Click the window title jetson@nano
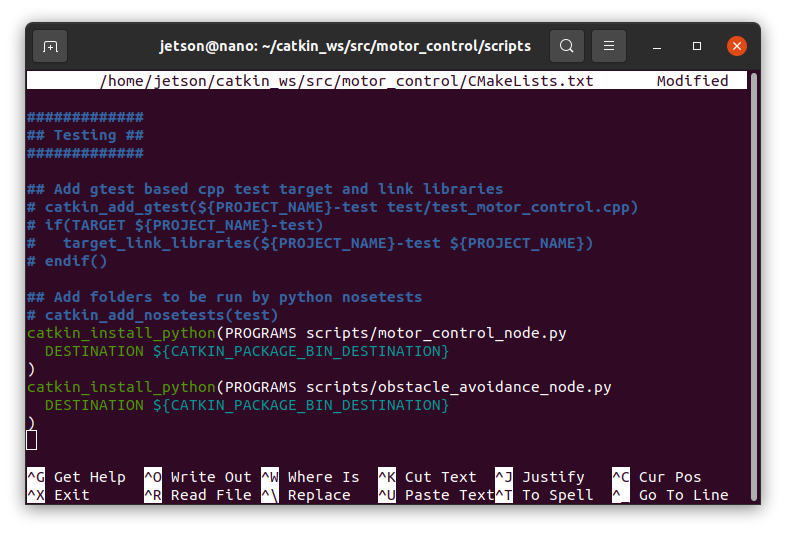The width and height of the screenshot is (786, 533). click(x=345, y=46)
